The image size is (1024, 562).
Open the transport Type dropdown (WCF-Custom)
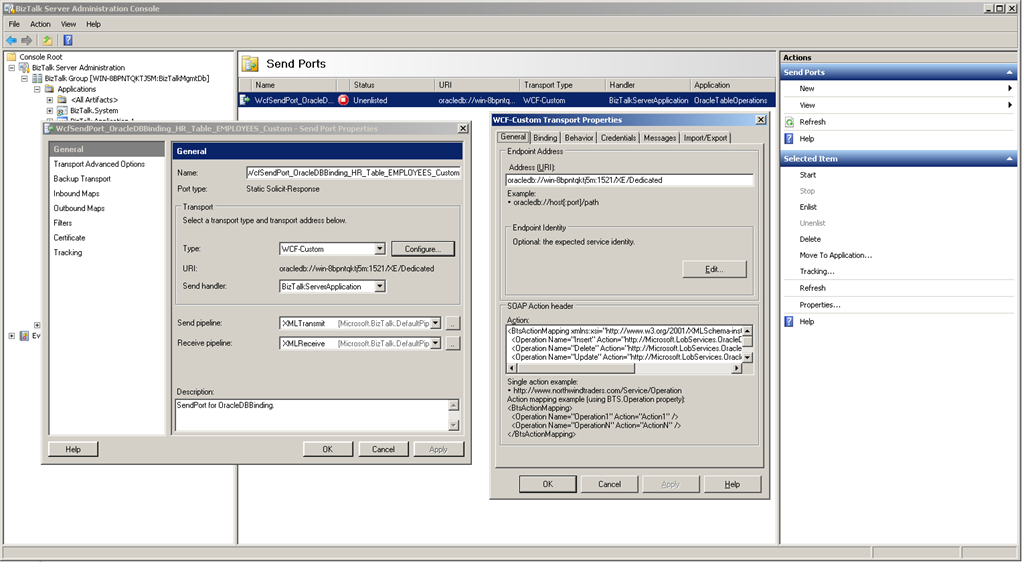click(379, 249)
